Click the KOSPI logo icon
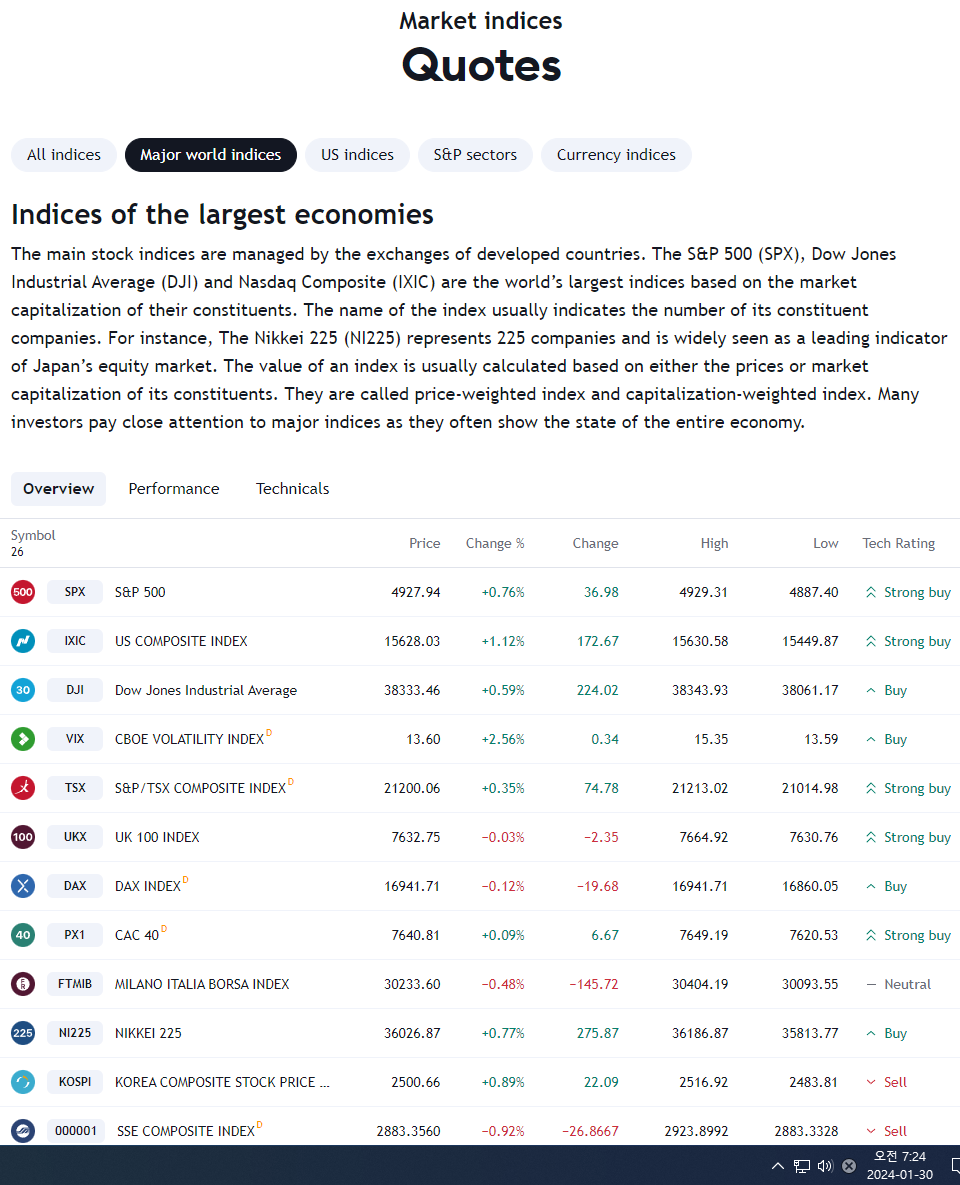 point(23,1082)
